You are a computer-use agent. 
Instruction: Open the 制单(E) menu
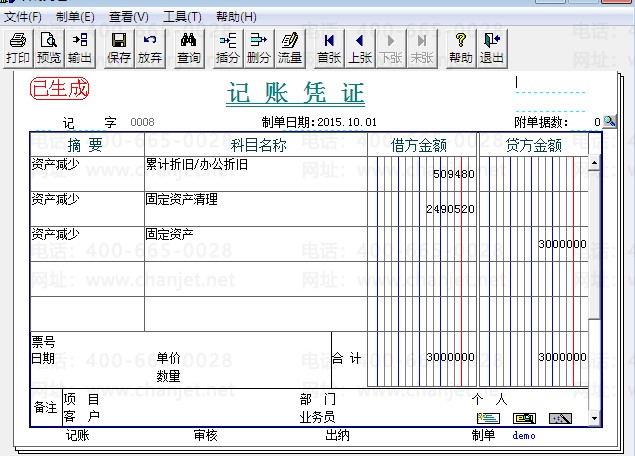click(x=75, y=17)
